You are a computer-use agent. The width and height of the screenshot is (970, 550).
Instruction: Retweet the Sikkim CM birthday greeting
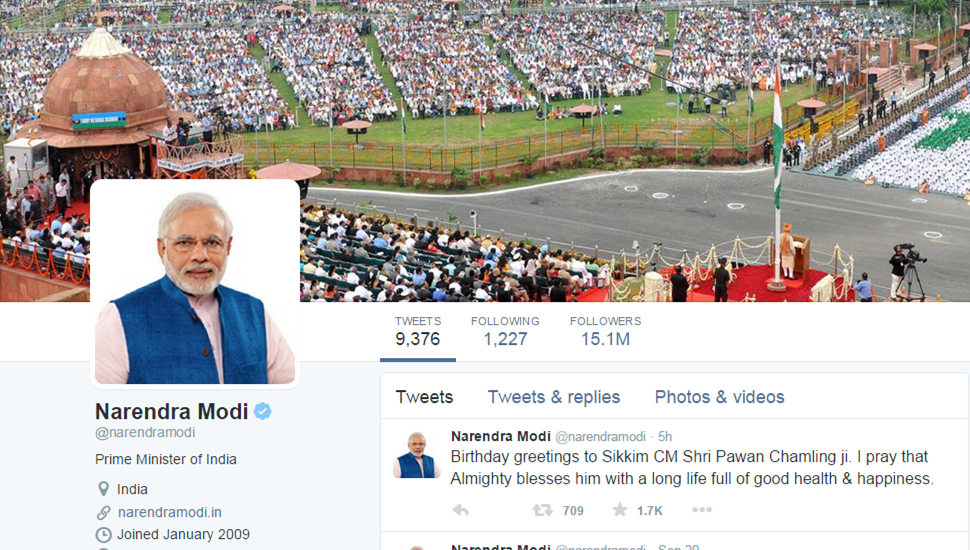(543, 510)
